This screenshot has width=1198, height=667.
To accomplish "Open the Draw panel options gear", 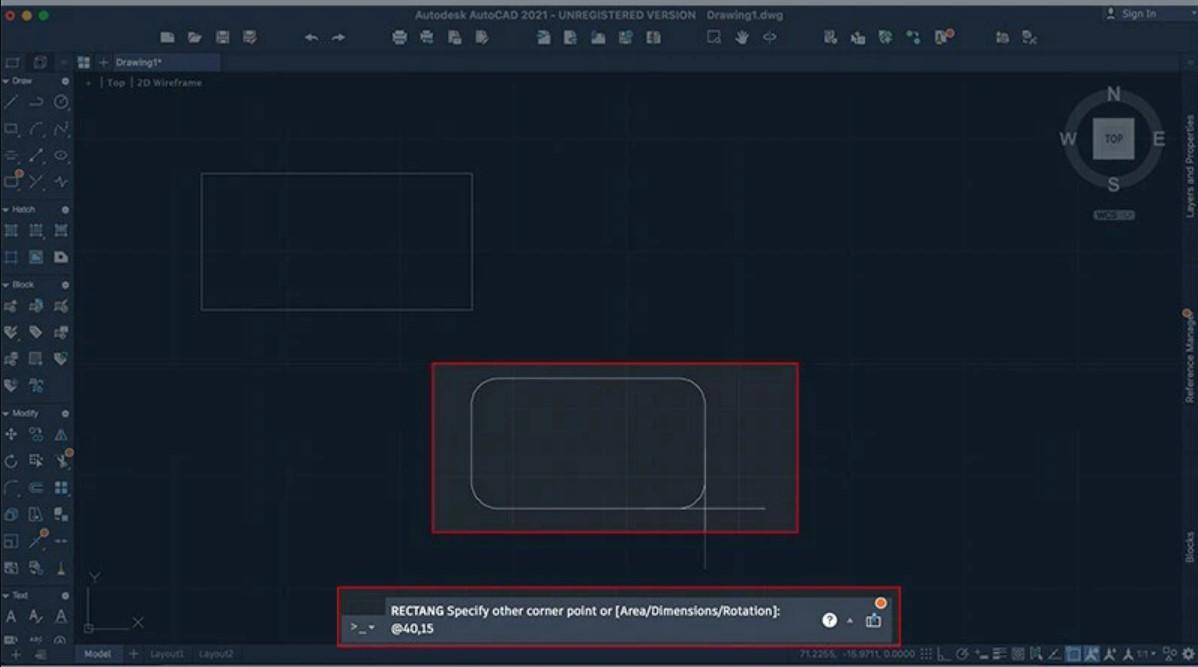I will (65, 81).
